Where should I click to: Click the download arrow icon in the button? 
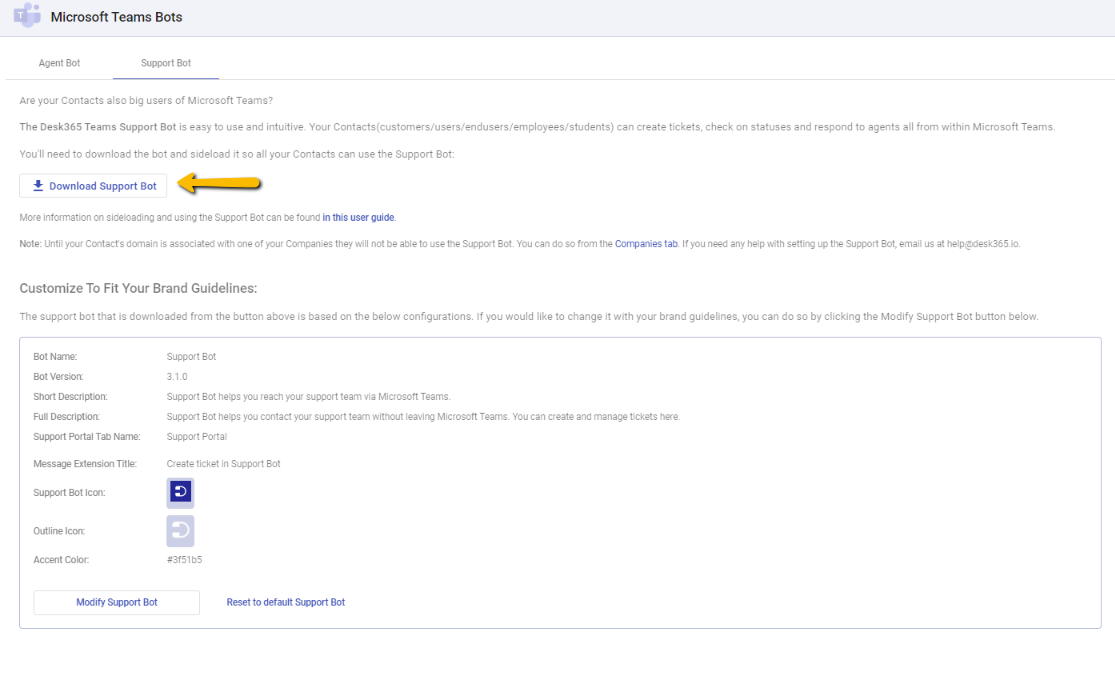point(38,186)
